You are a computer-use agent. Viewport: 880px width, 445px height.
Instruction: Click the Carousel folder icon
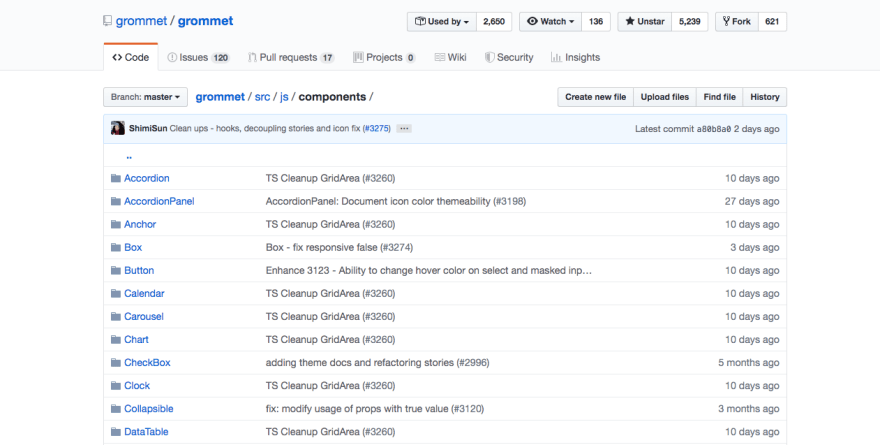click(x=116, y=316)
